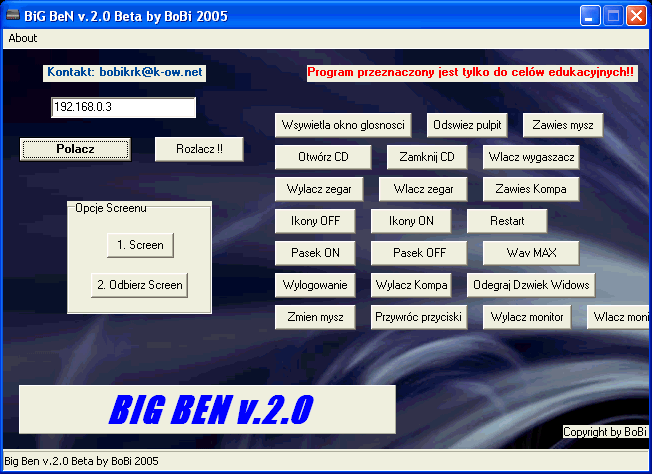
Task: Click the Wylogowanie logout button
Action: [x=315, y=285]
